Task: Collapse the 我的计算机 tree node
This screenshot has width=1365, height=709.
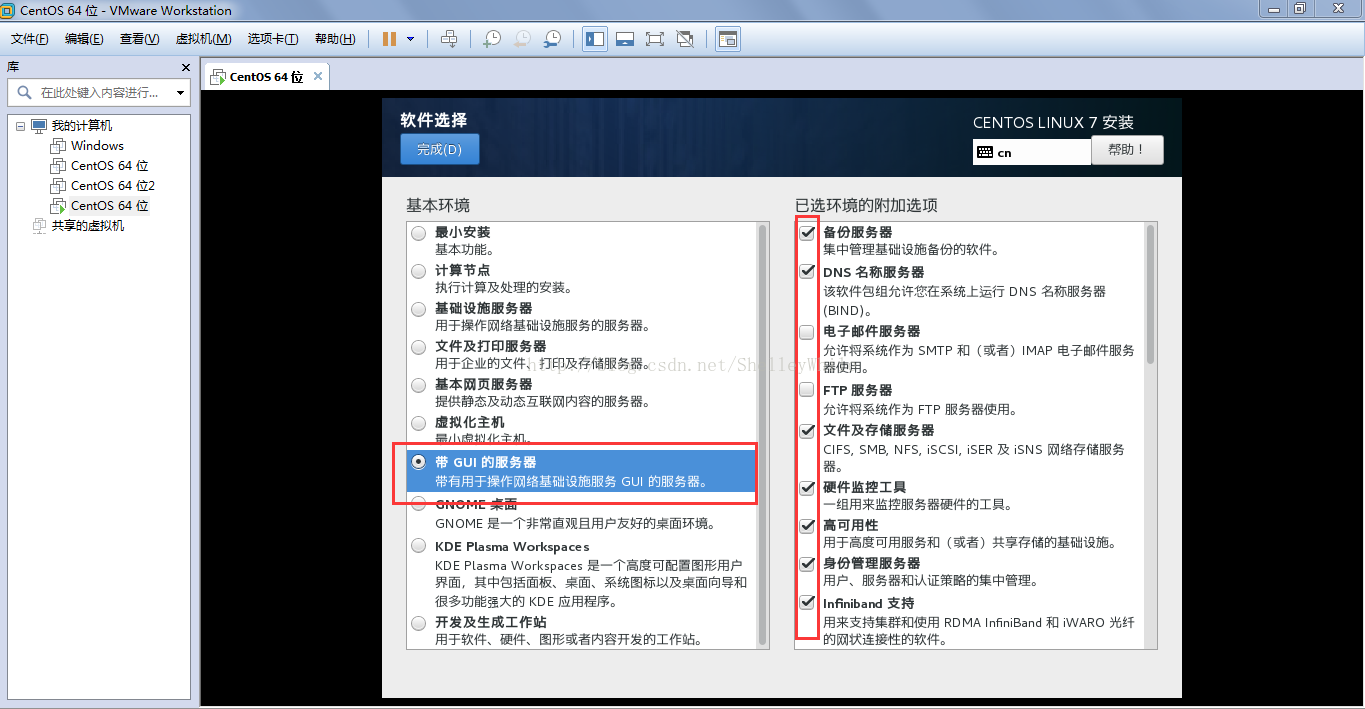Action: (x=21, y=126)
